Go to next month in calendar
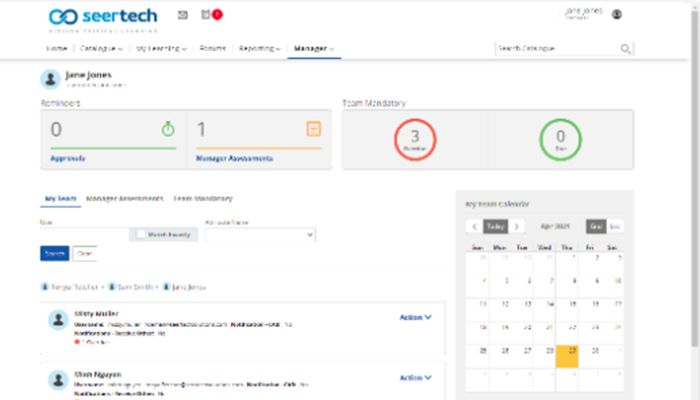Viewport: 700px width, 400px height. pyautogui.click(x=517, y=227)
